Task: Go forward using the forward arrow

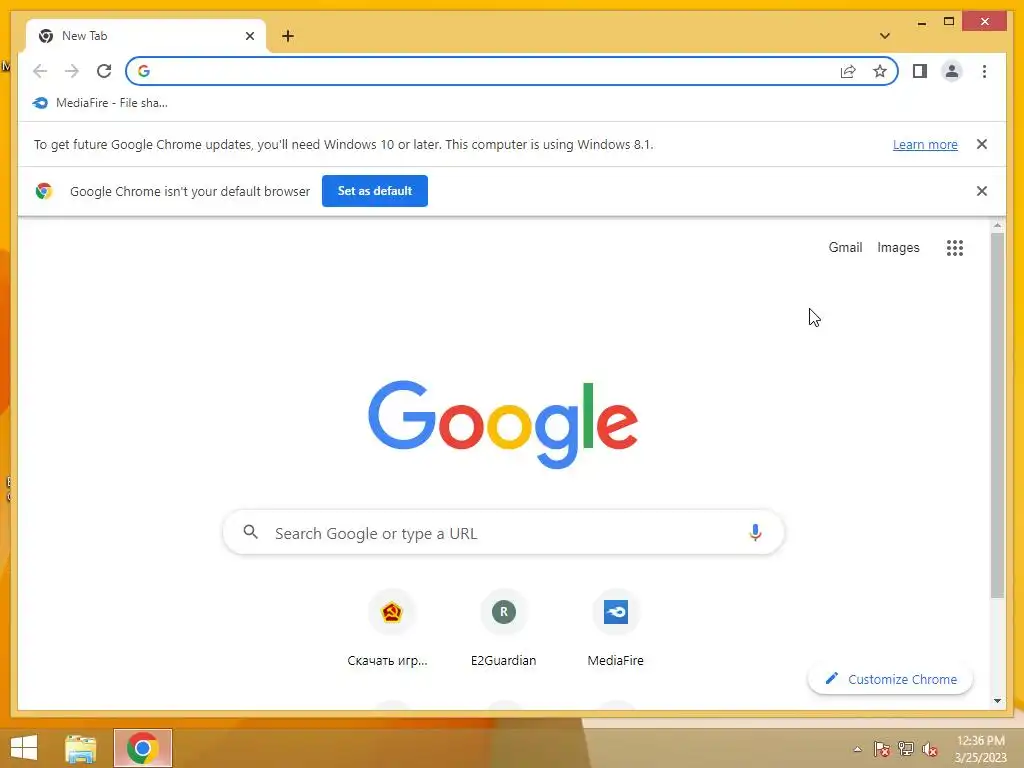Action: (x=72, y=71)
